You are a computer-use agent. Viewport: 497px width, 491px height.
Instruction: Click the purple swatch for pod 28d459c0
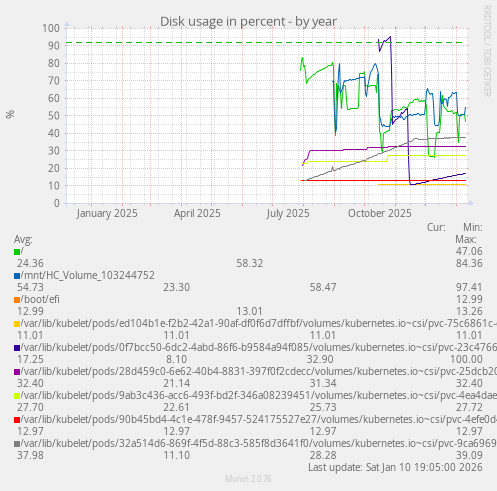17,372
